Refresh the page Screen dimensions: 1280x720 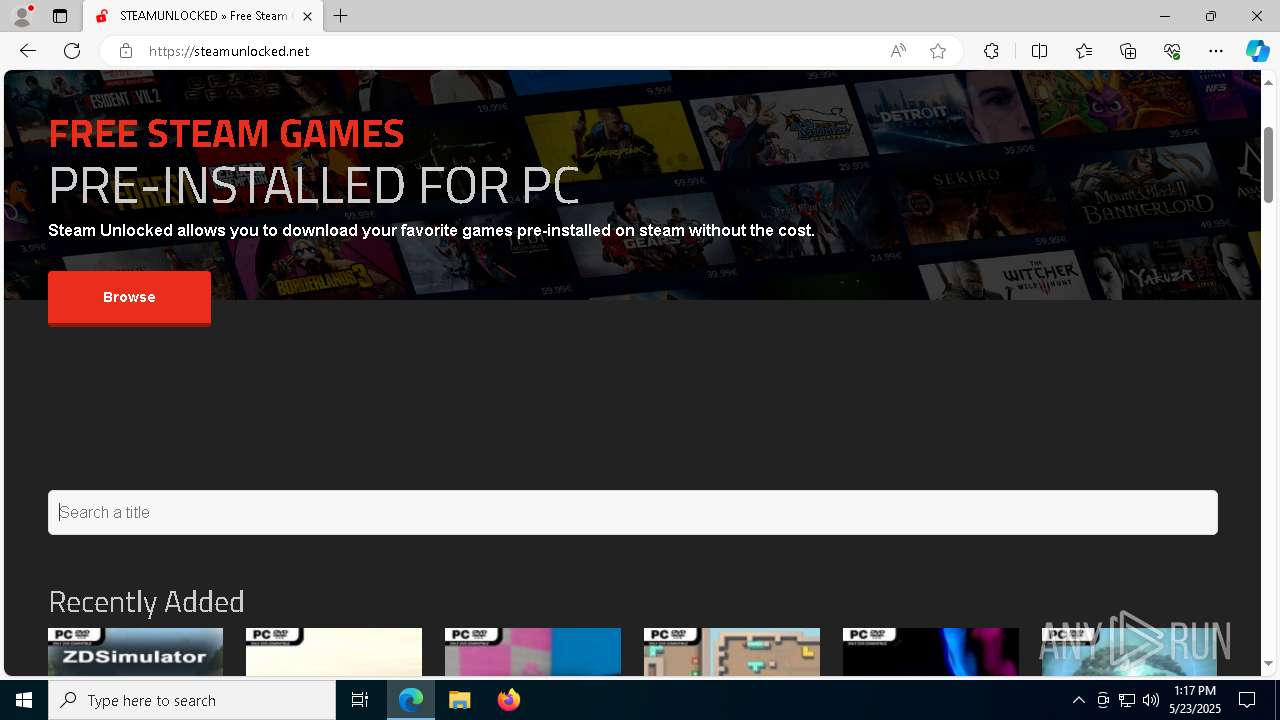click(x=72, y=51)
